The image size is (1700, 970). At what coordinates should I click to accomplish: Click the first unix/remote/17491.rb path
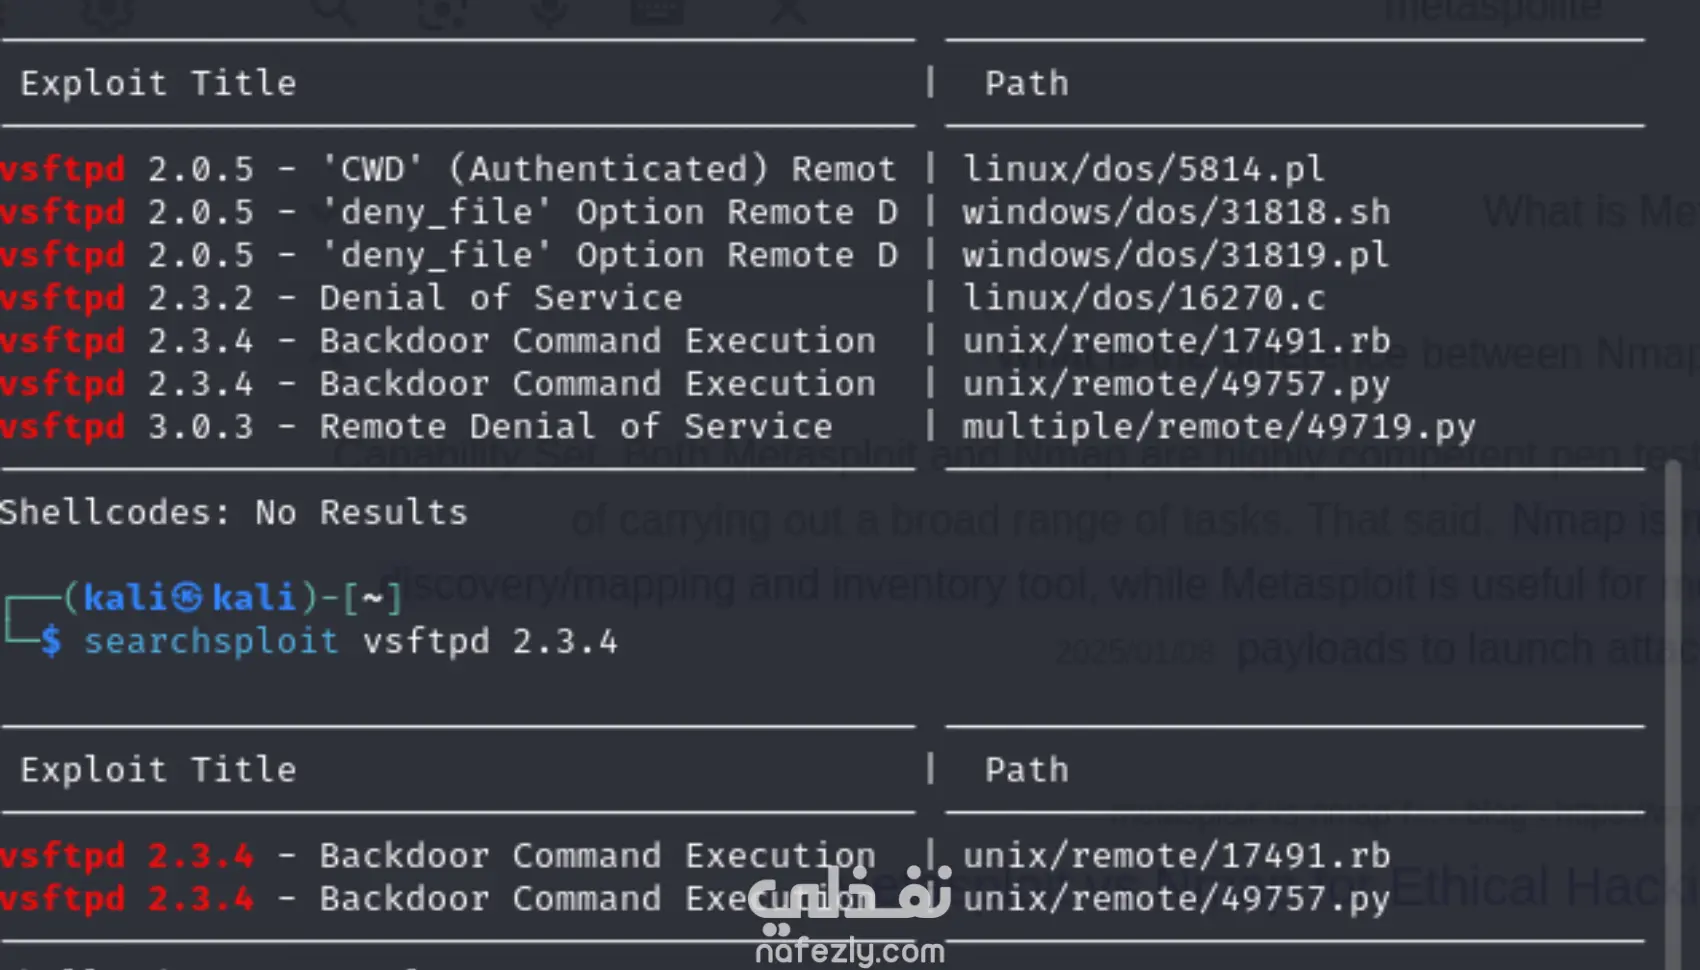pyautogui.click(x=1176, y=341)
